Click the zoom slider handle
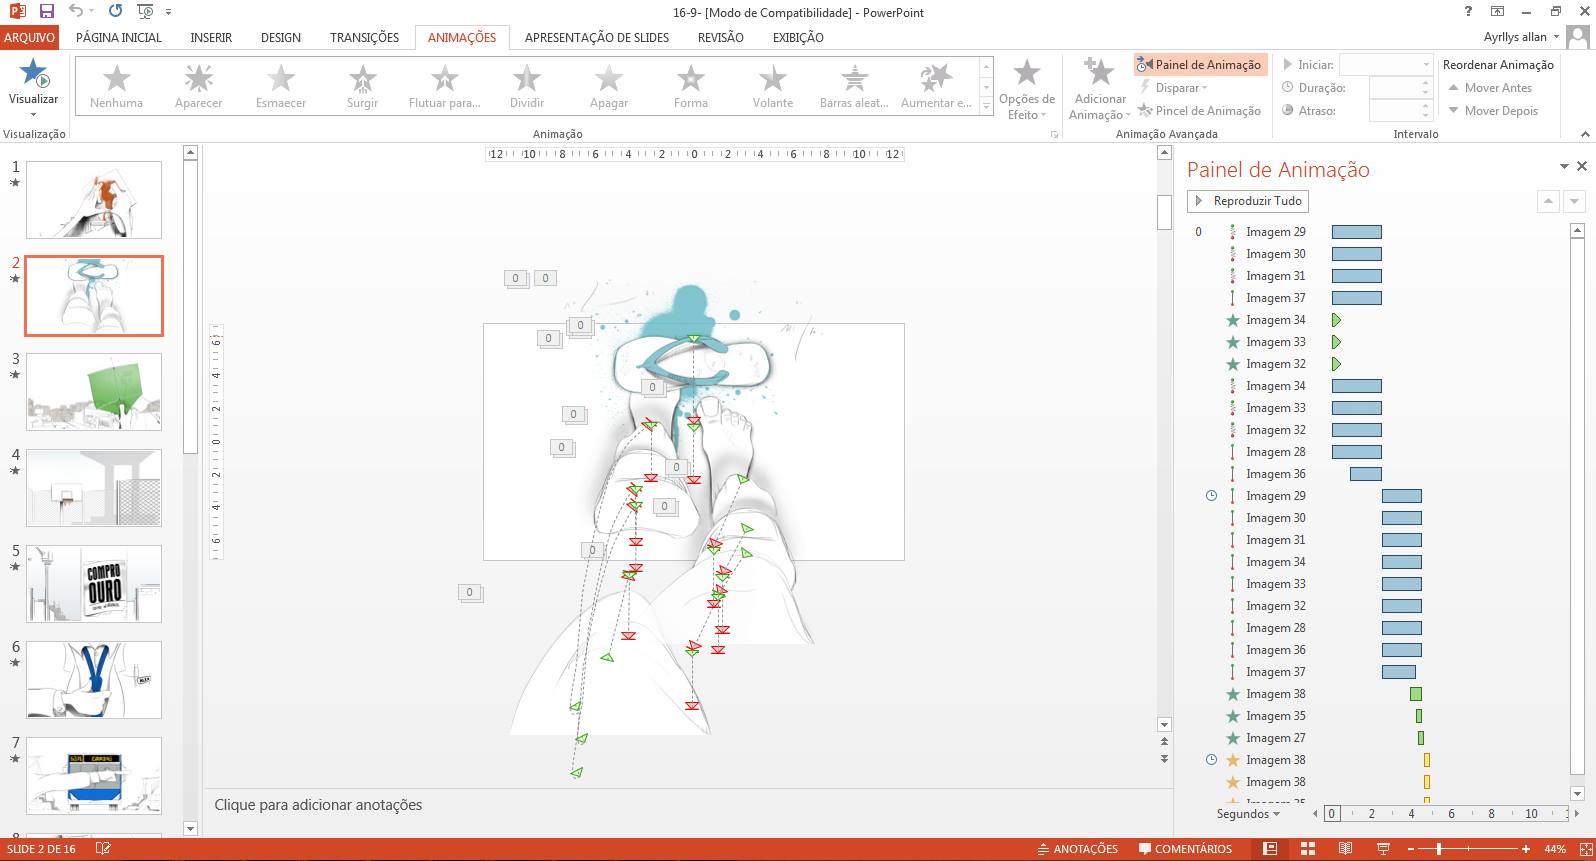1596x861 pixels. click(x=1439, y=849)
